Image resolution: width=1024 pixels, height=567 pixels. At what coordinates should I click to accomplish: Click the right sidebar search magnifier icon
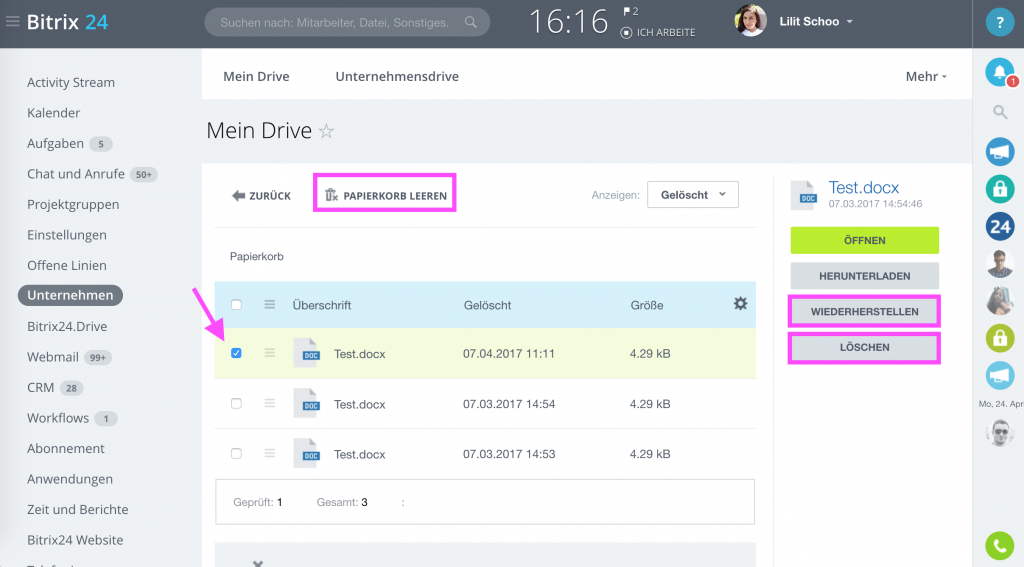(x=1000, y=112)
